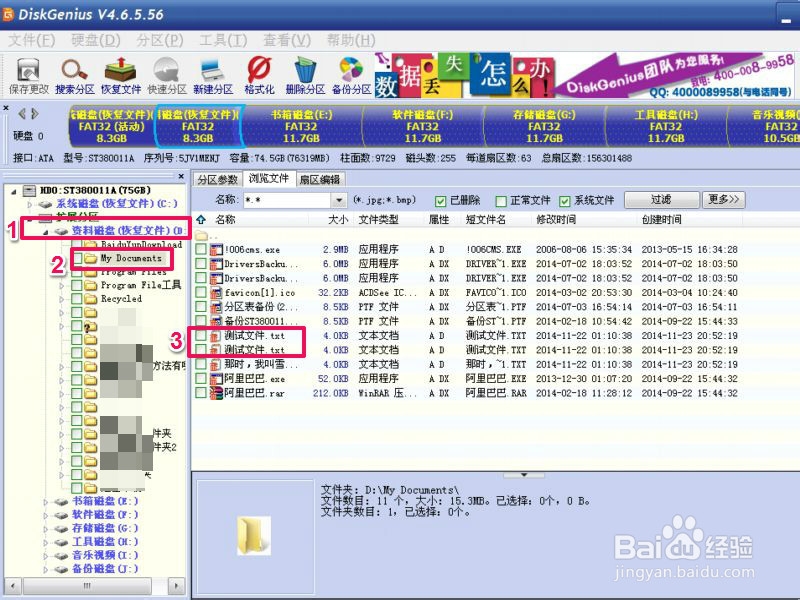The image size is (800, 600).
Task: Open the 硬盘(D) menu
Action: [96, 40]
